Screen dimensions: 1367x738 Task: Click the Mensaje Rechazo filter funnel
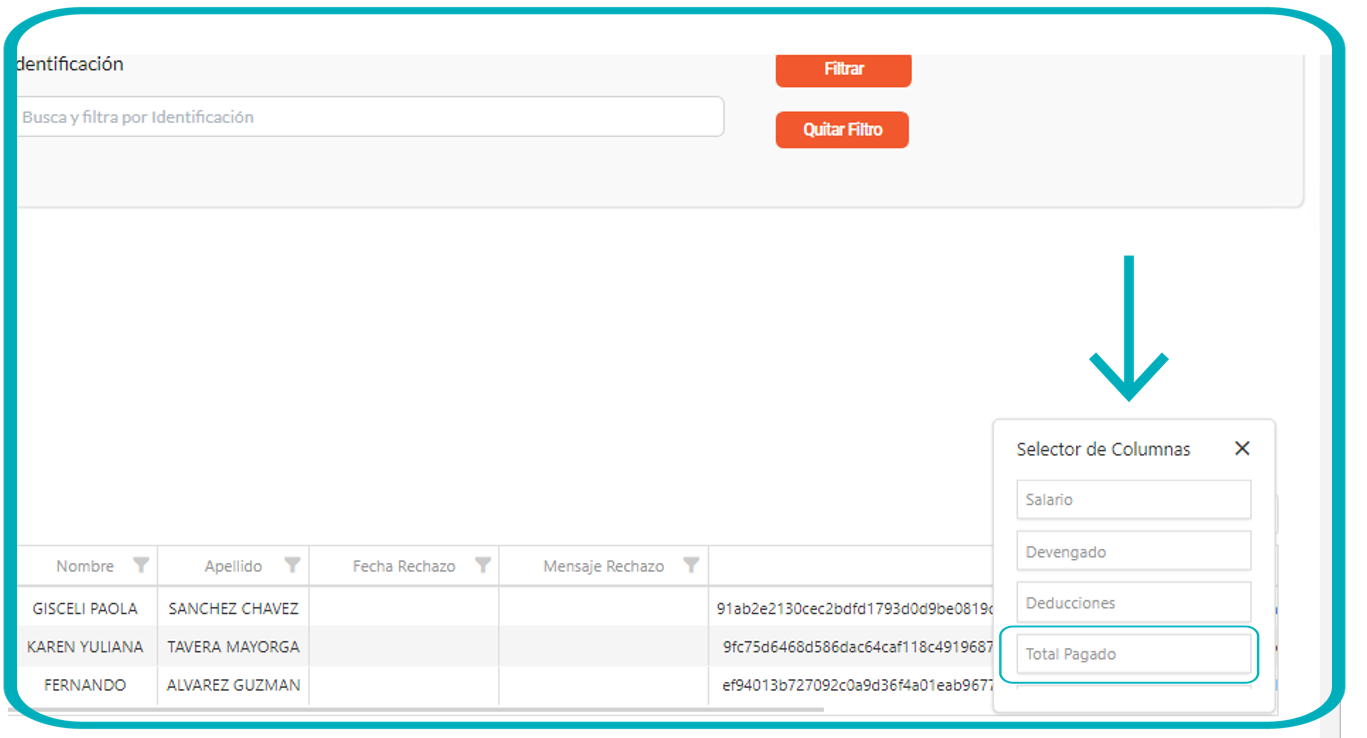coord(690,566)
